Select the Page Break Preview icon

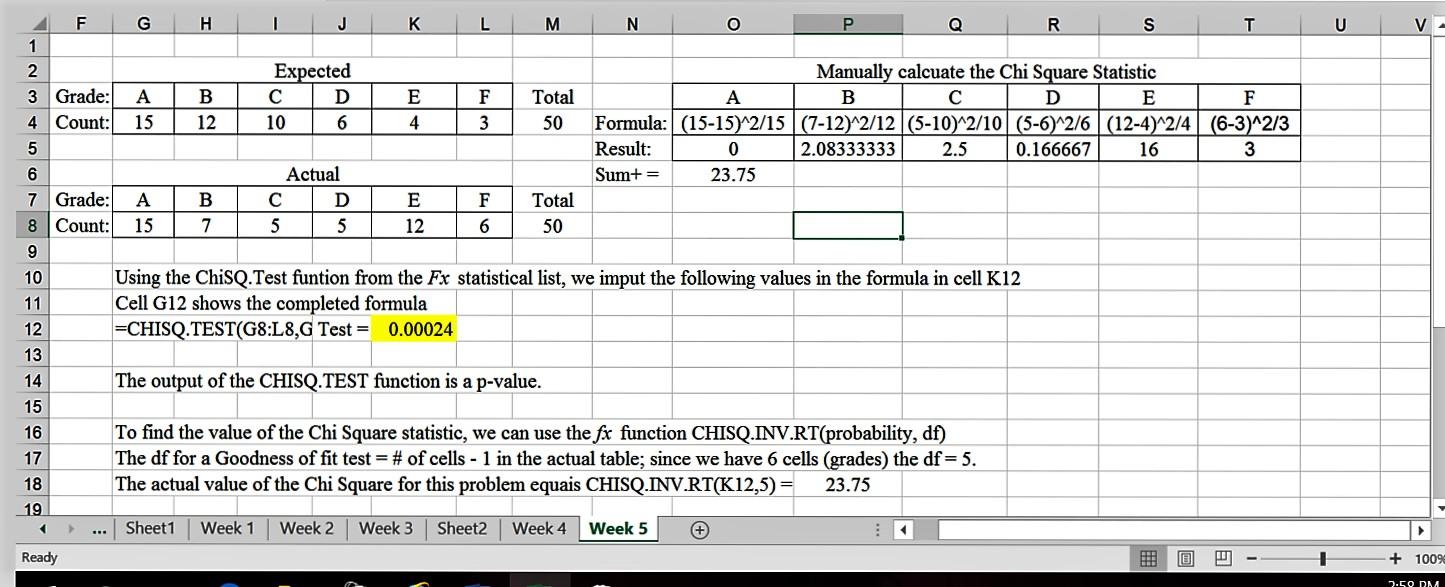(x=1223, y=558)
